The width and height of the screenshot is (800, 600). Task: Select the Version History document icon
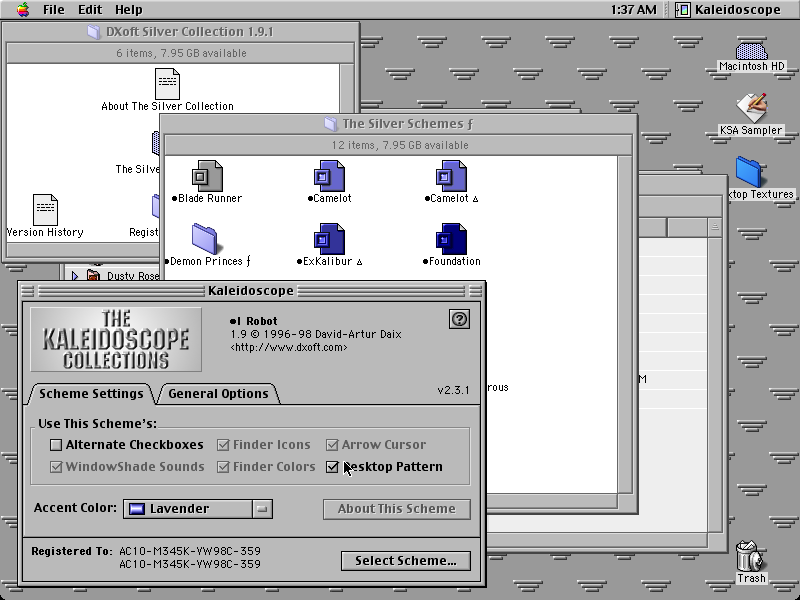coord(45,209)
